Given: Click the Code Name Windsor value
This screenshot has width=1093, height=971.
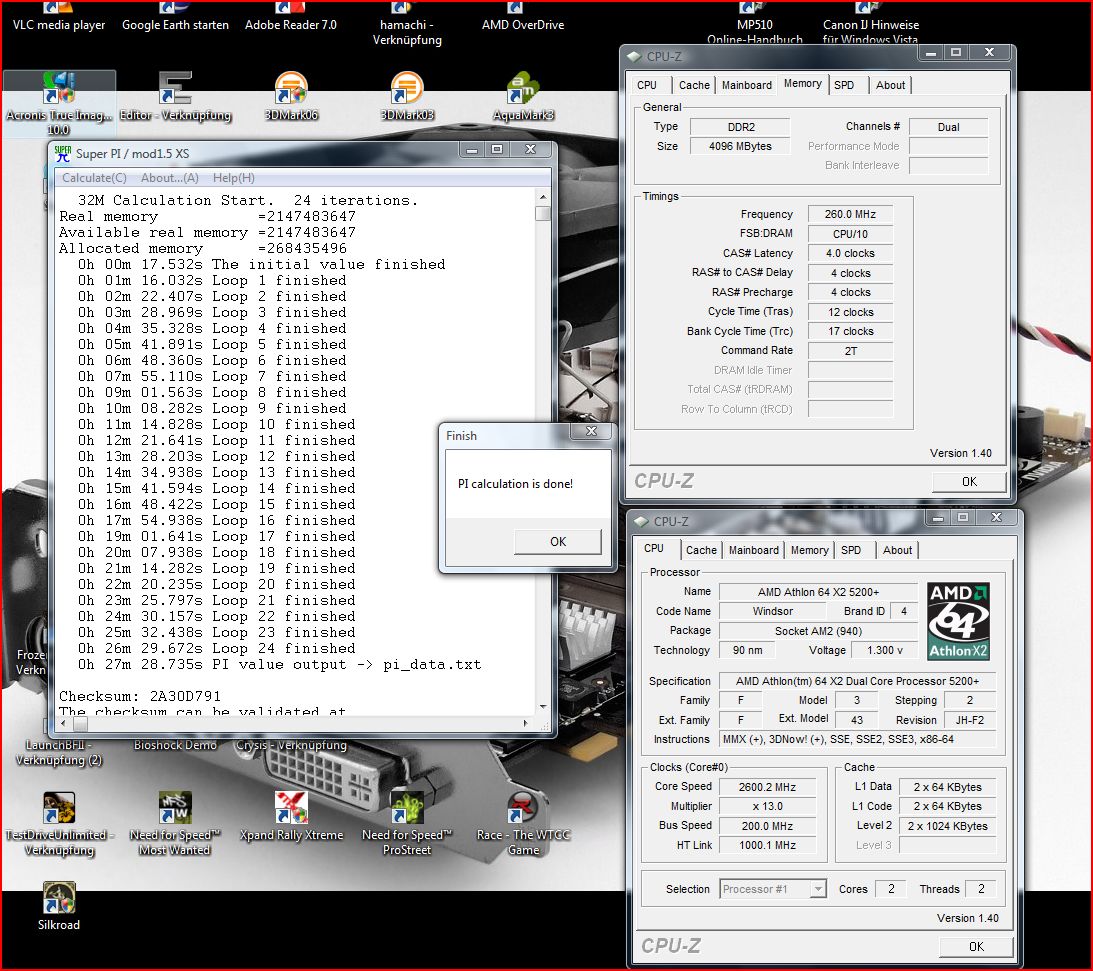Looking at the screenshot, I should click(772, 611).
